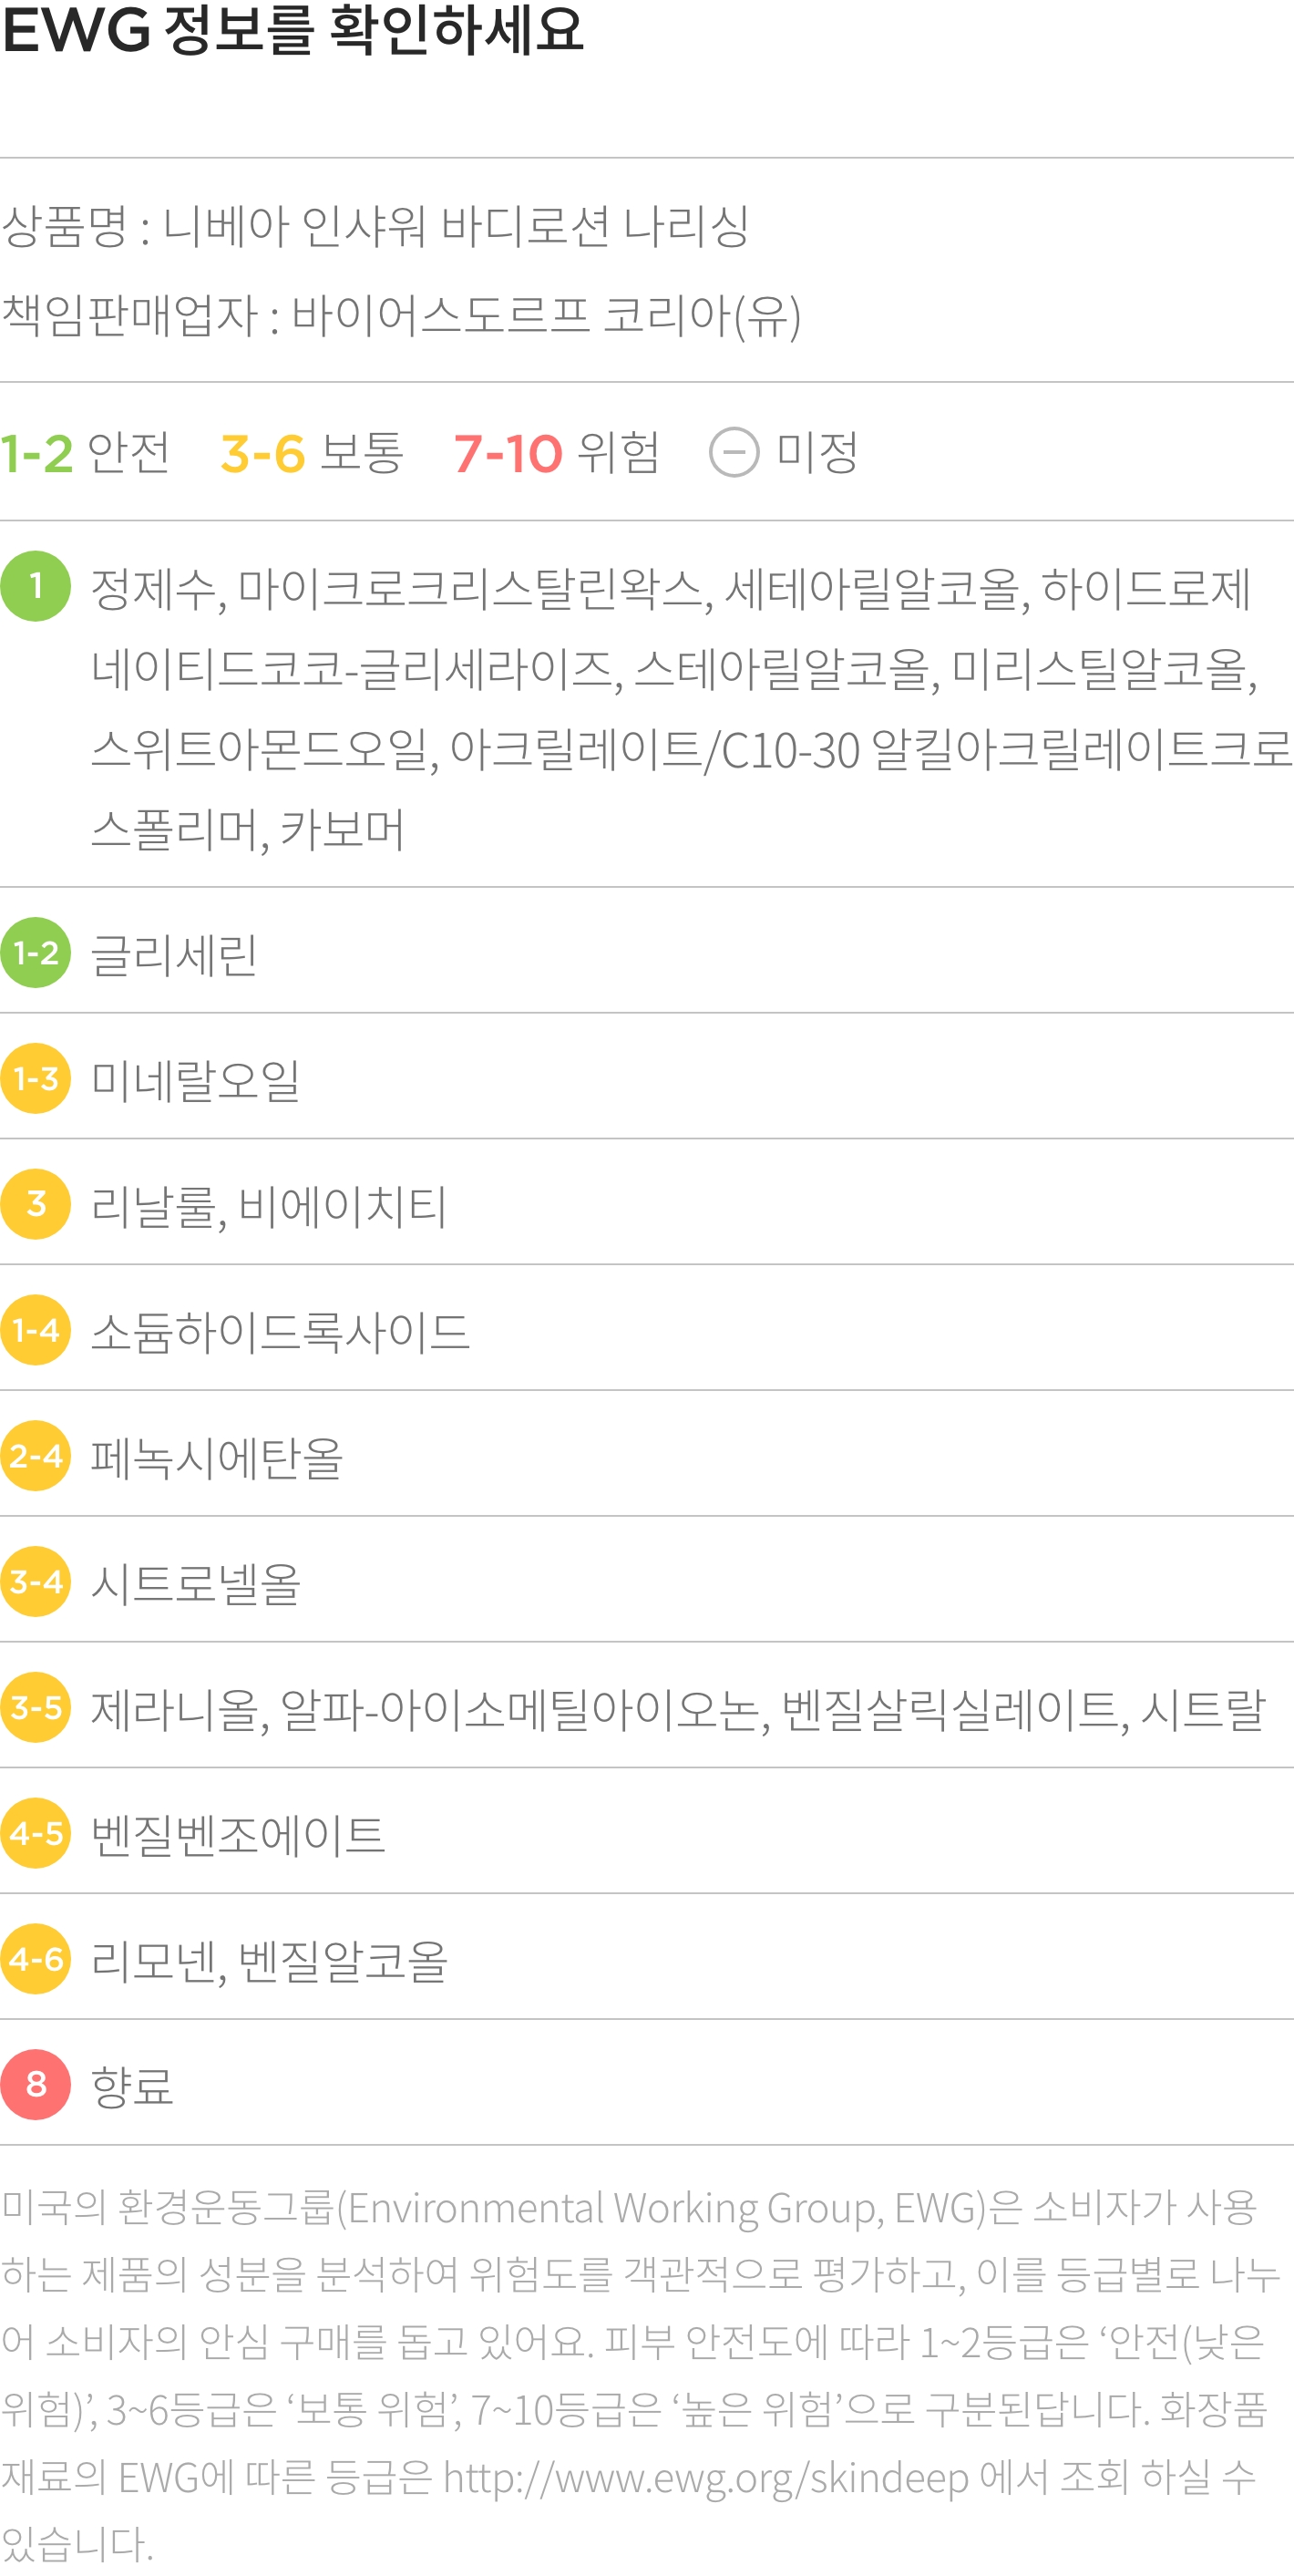Click the 1-4 badge for 소듐하이드록사이드
The height and width of the screenshot is (2576, 1294).
[36, 1330]
